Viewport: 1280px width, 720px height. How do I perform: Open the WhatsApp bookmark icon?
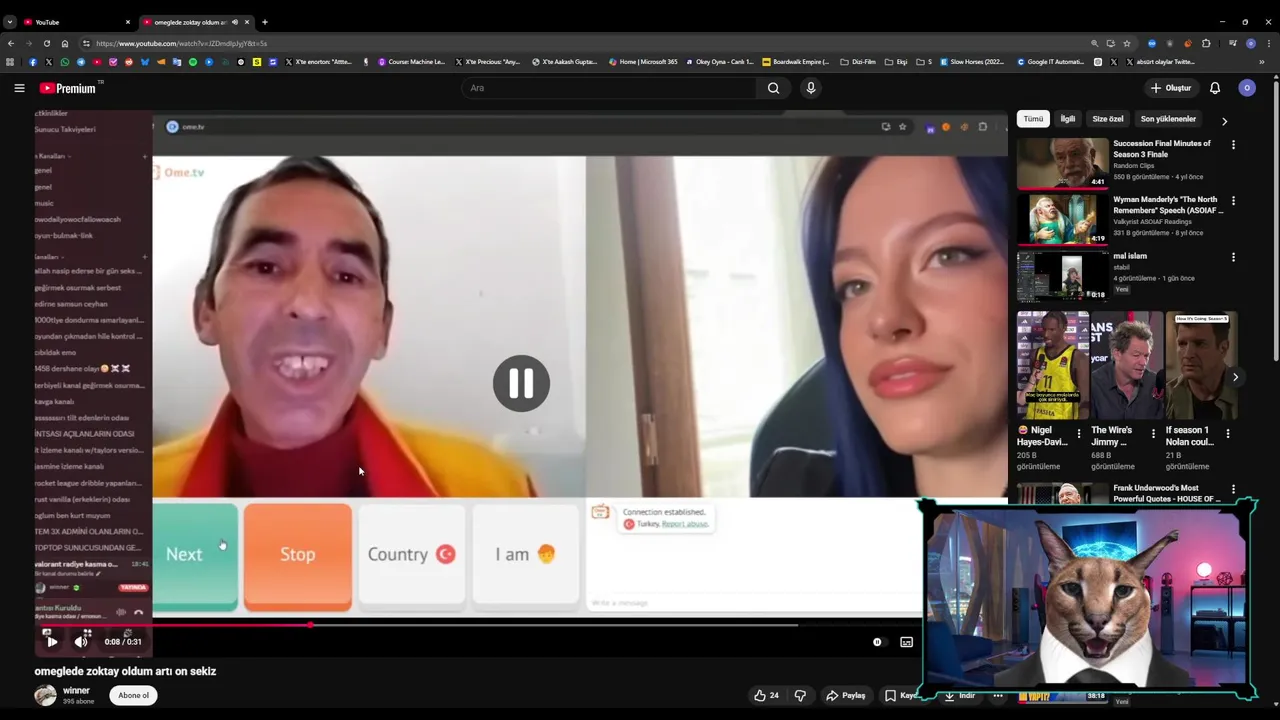[64, 62]
